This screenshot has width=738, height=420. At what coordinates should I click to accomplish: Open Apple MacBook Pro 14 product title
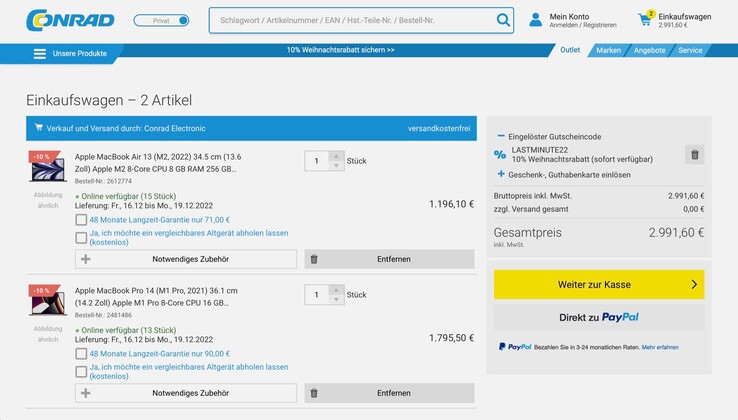156,297
